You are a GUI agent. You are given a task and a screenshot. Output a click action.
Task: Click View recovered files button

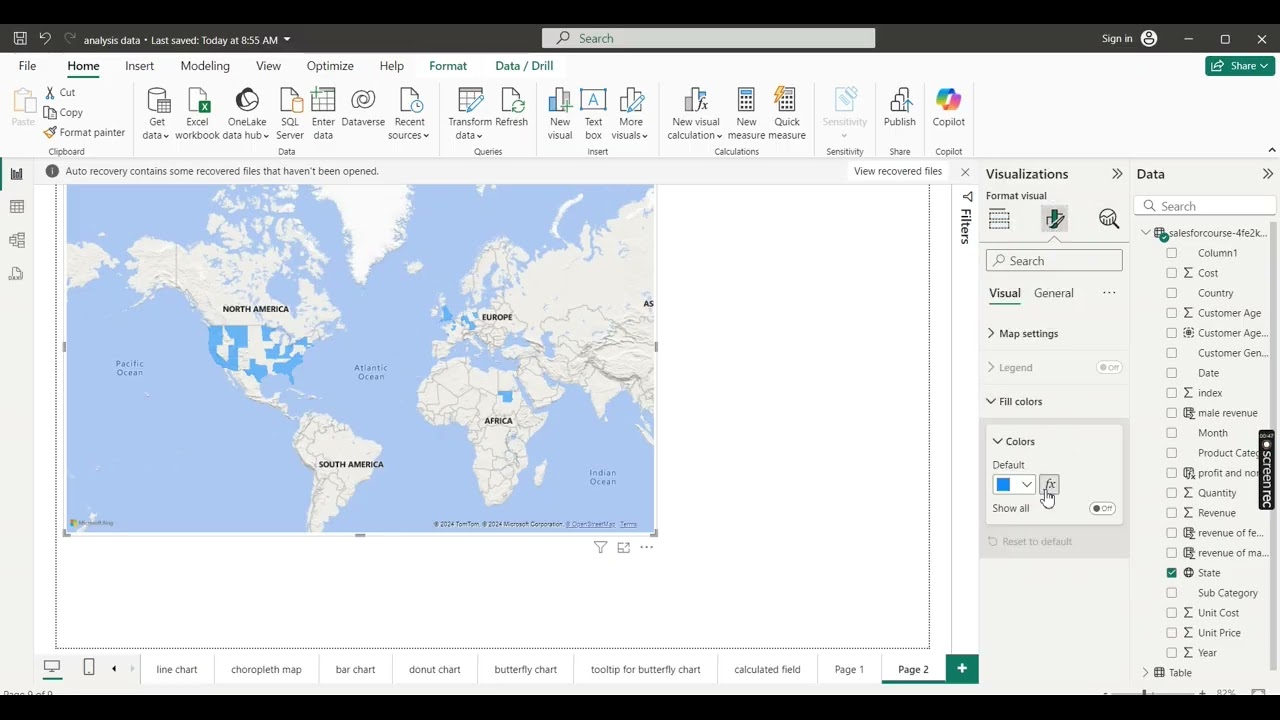coord(898,171)
